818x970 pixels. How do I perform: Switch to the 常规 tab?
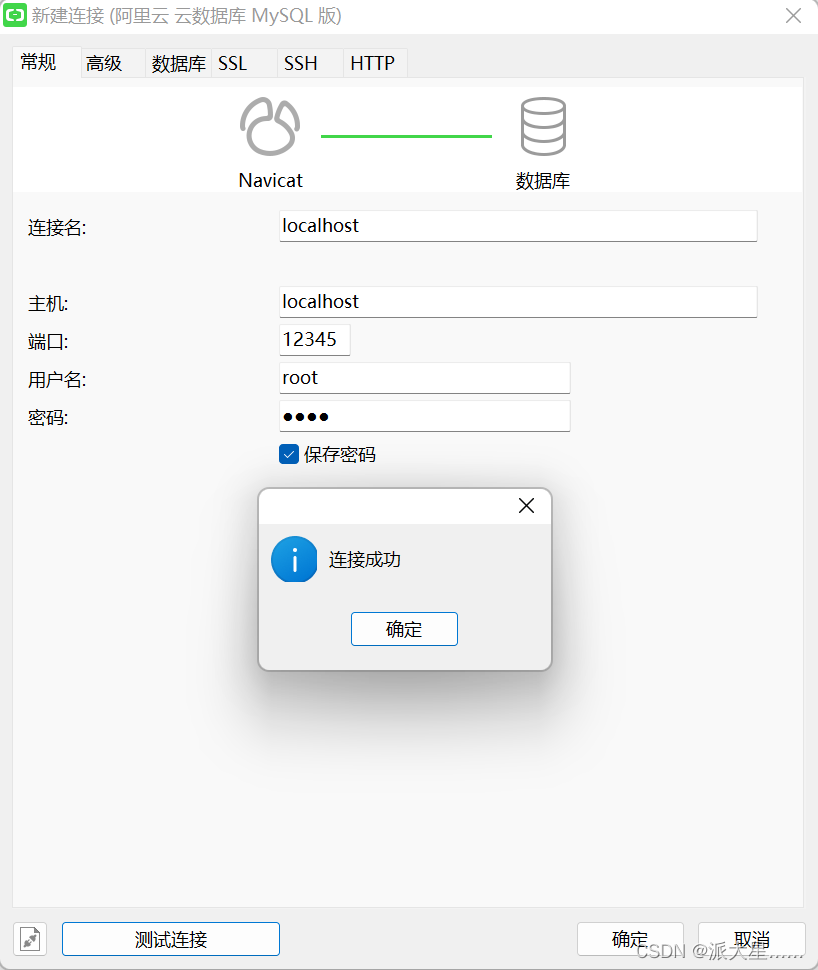tap(46, 62)
